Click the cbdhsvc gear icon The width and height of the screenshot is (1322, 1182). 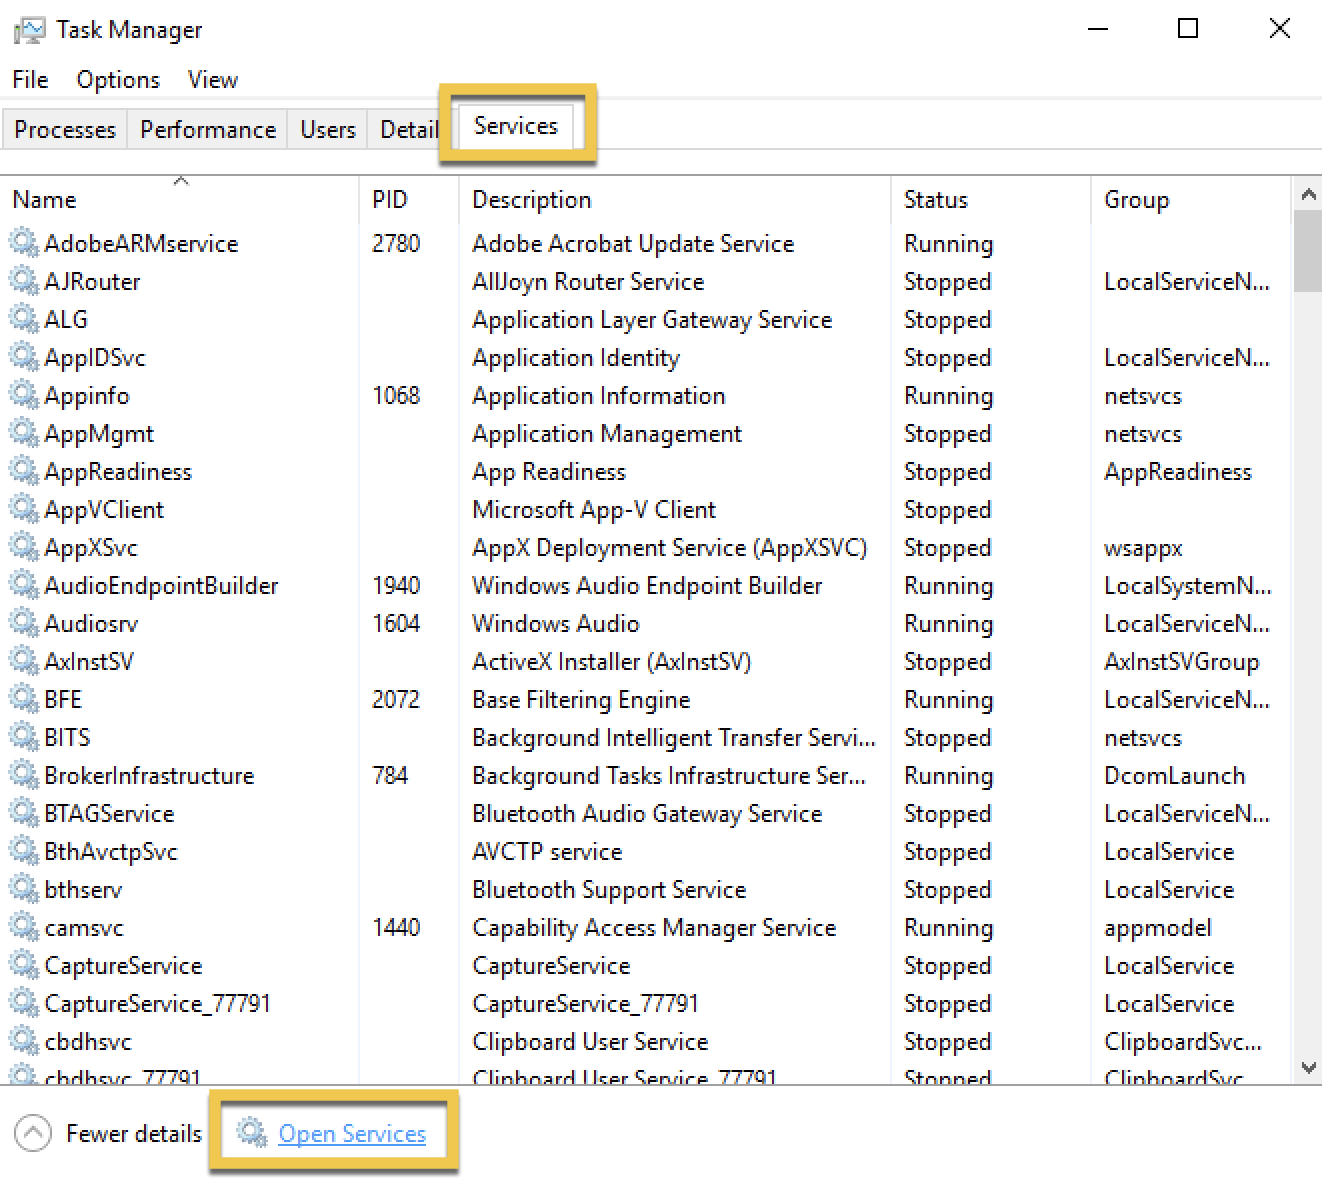coord(24,1041)
